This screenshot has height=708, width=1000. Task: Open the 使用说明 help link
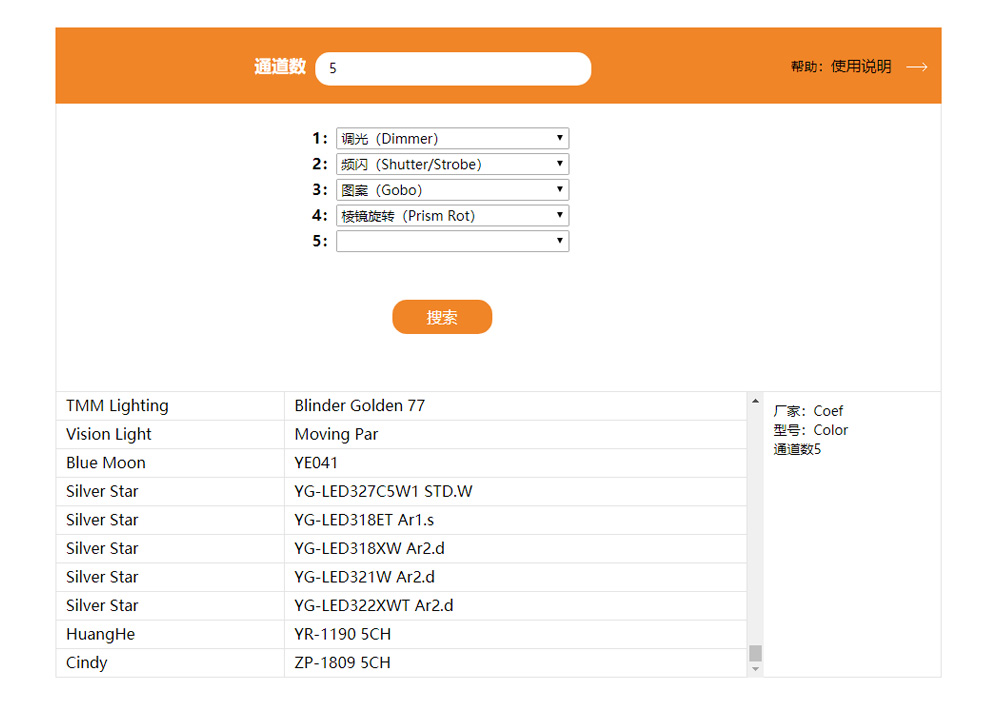click(x=860, y=67)
